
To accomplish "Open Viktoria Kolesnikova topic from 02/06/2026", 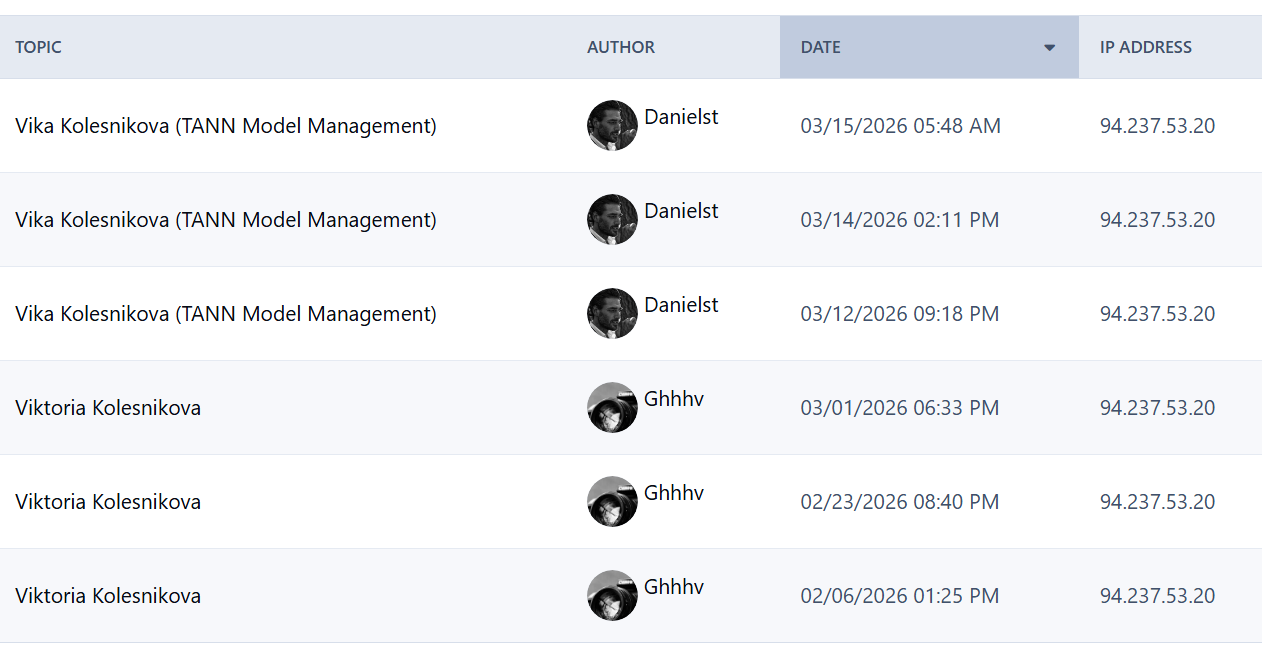I will pos(108,596).
